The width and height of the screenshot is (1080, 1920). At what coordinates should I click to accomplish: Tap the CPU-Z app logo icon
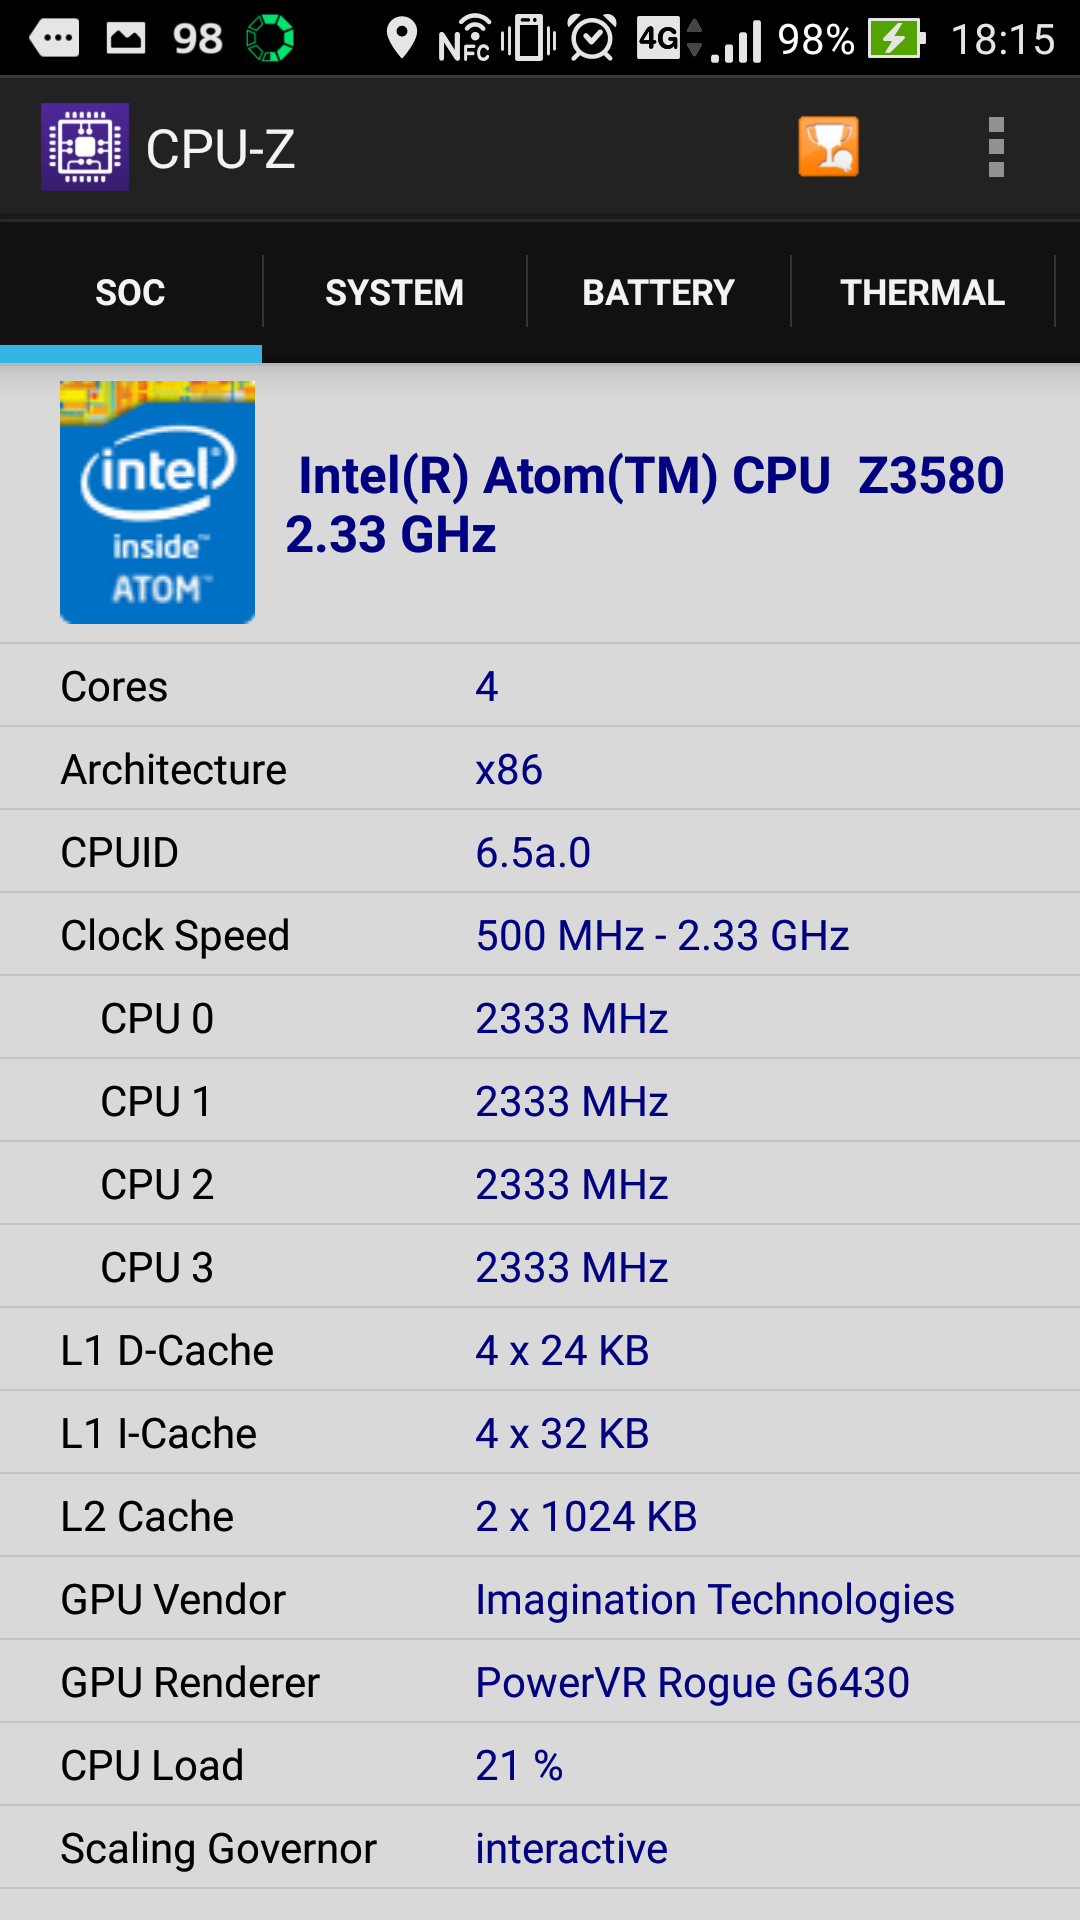click(85, 147)
